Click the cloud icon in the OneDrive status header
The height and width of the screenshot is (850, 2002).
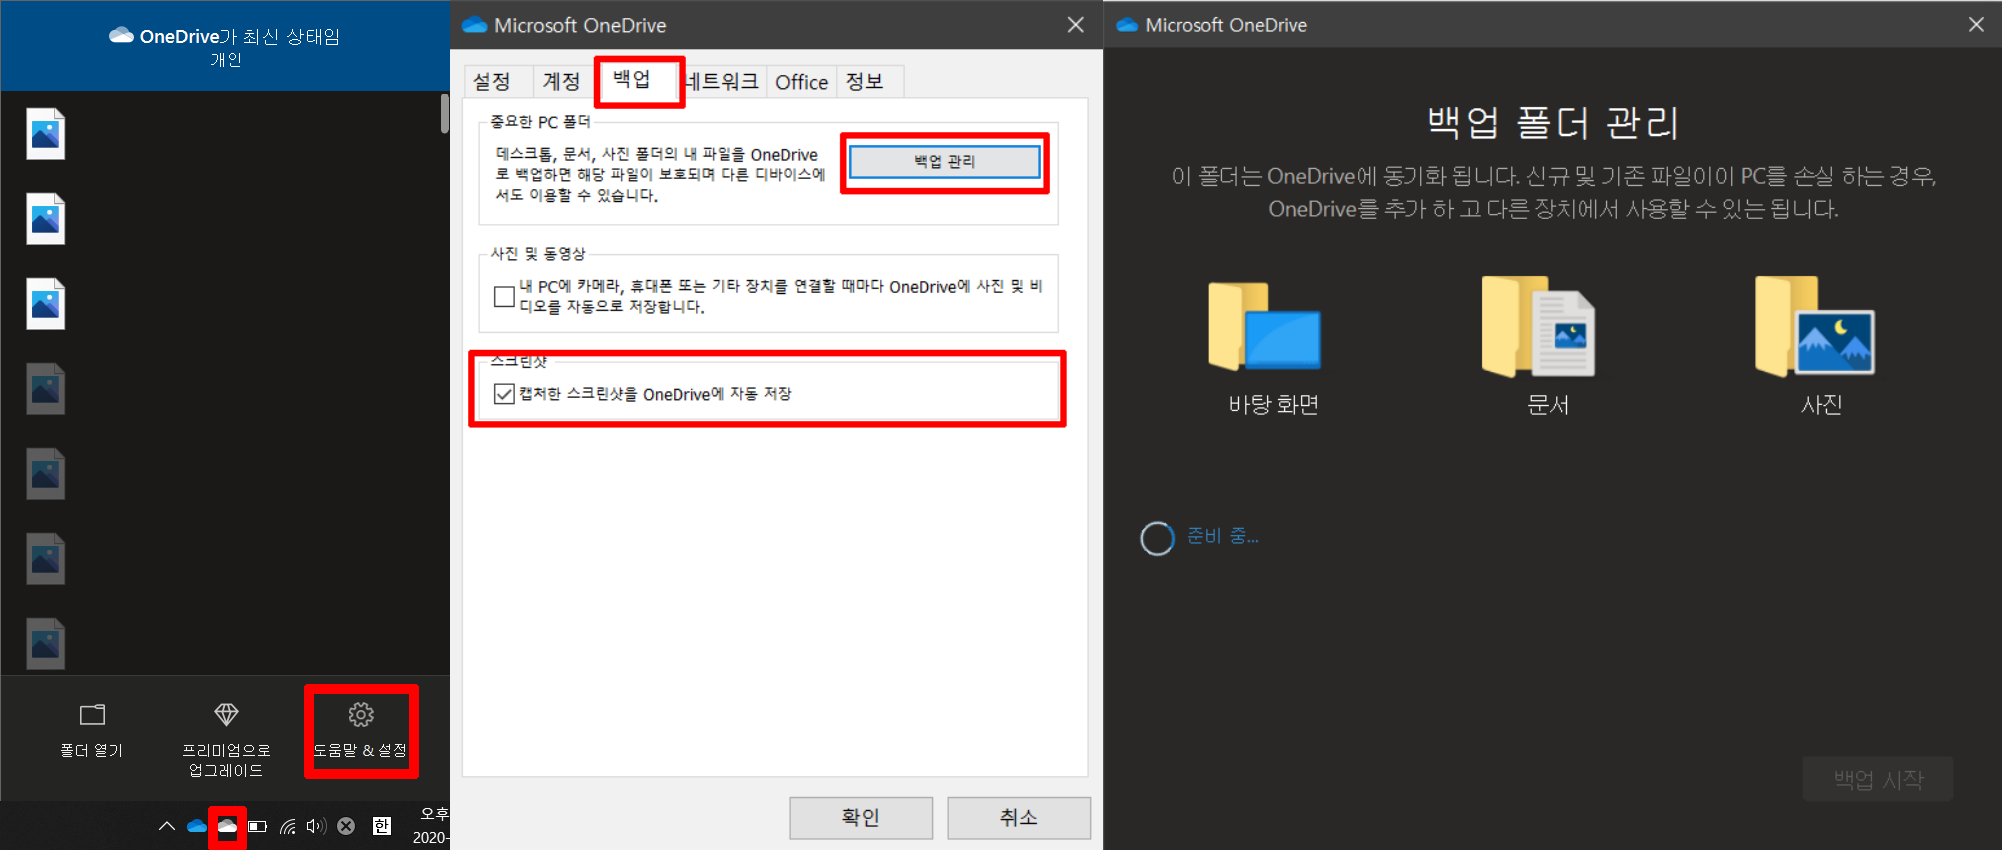point(122,35)
